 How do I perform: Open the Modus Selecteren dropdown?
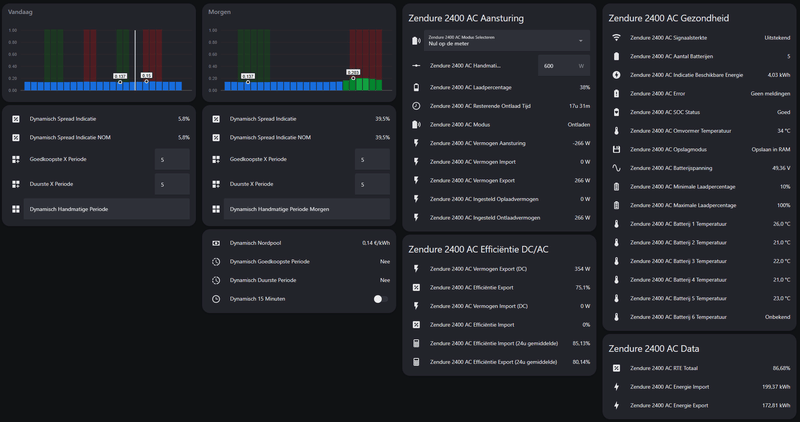pos(507,40)
